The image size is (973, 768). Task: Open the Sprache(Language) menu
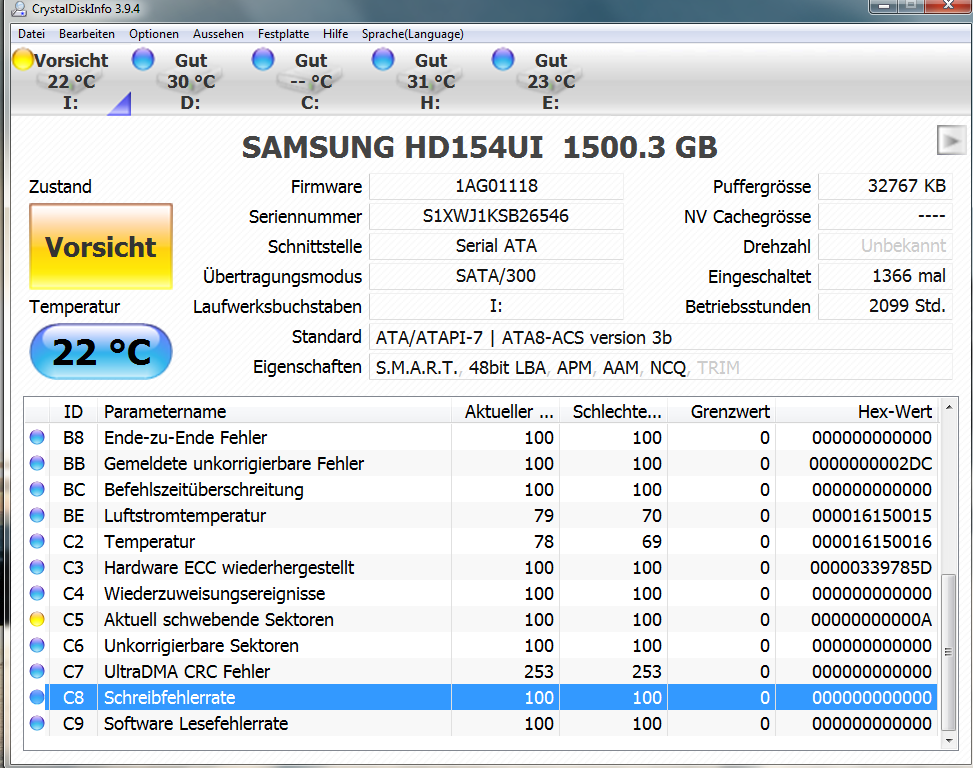(413, 34)
